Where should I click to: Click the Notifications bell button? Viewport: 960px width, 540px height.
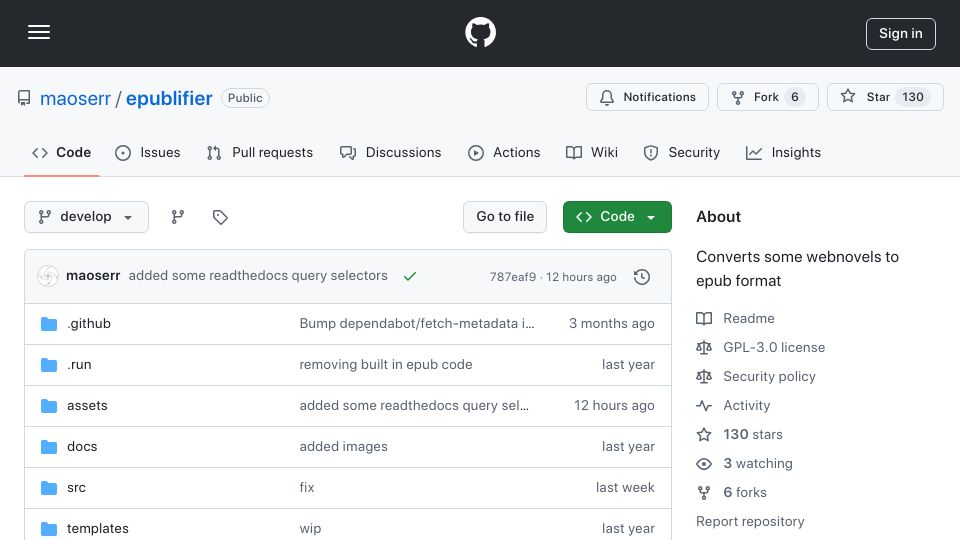pyautogui.click(x=647, y=97)
